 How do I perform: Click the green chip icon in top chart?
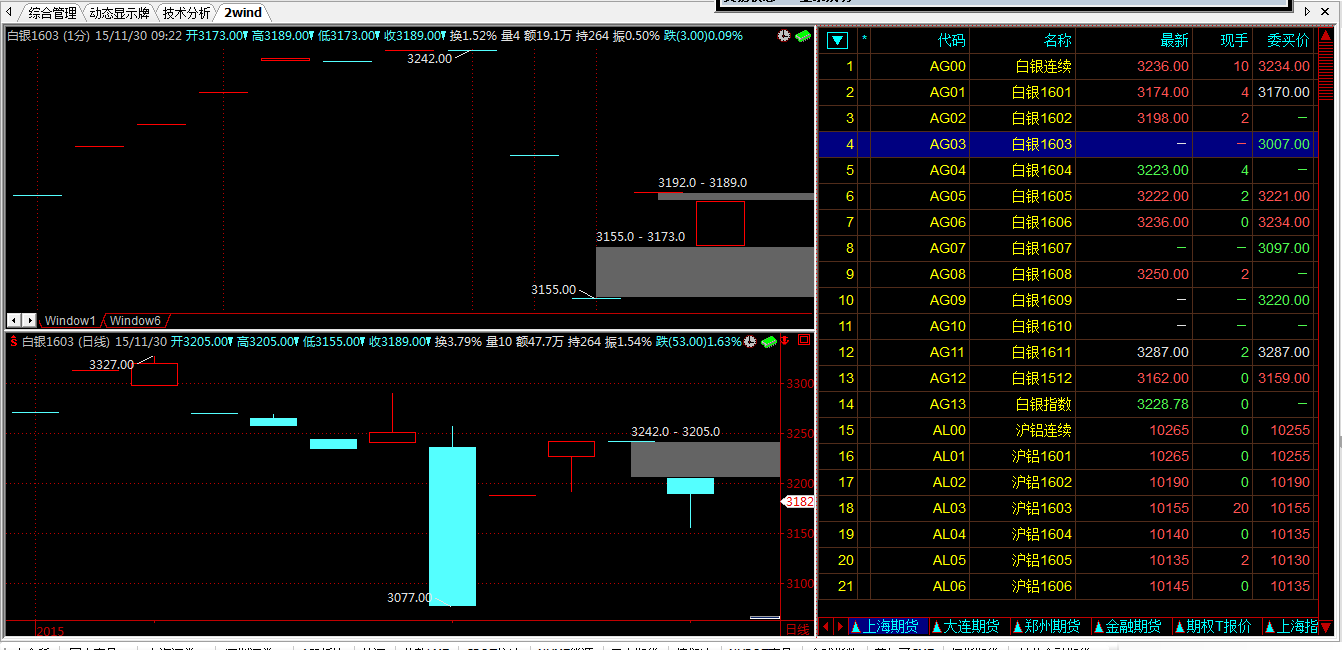point(803,36)
